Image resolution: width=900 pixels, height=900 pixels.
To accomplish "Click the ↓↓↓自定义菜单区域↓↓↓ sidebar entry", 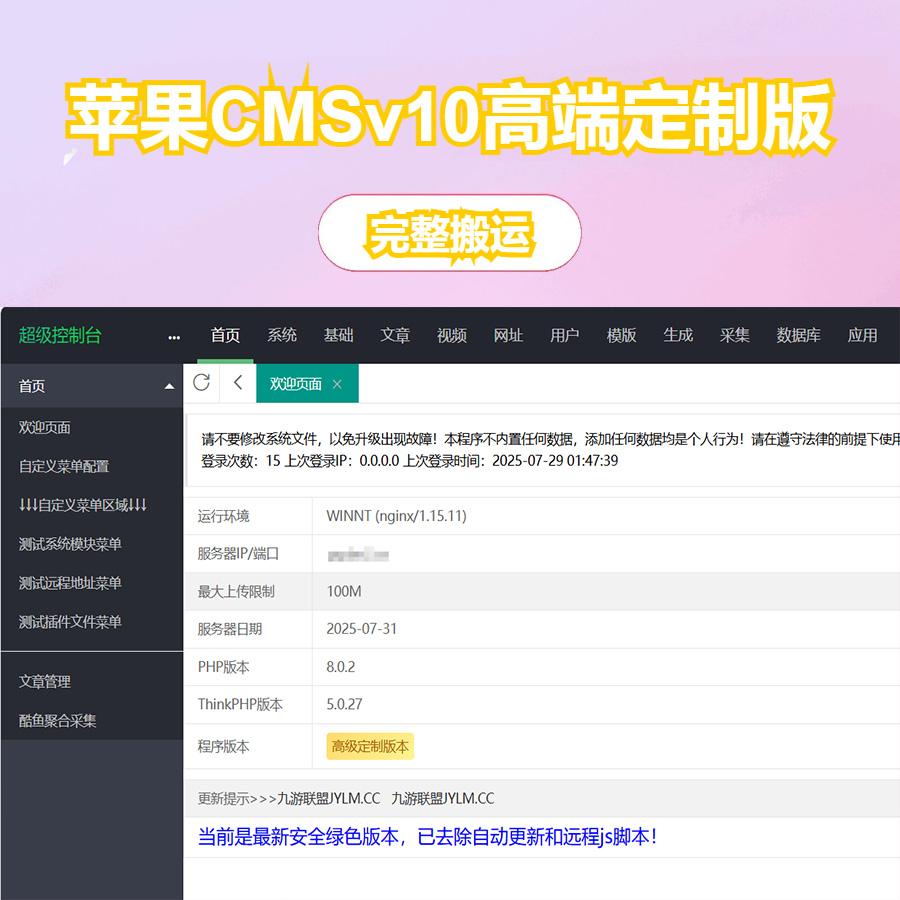I will pos(83,505).
